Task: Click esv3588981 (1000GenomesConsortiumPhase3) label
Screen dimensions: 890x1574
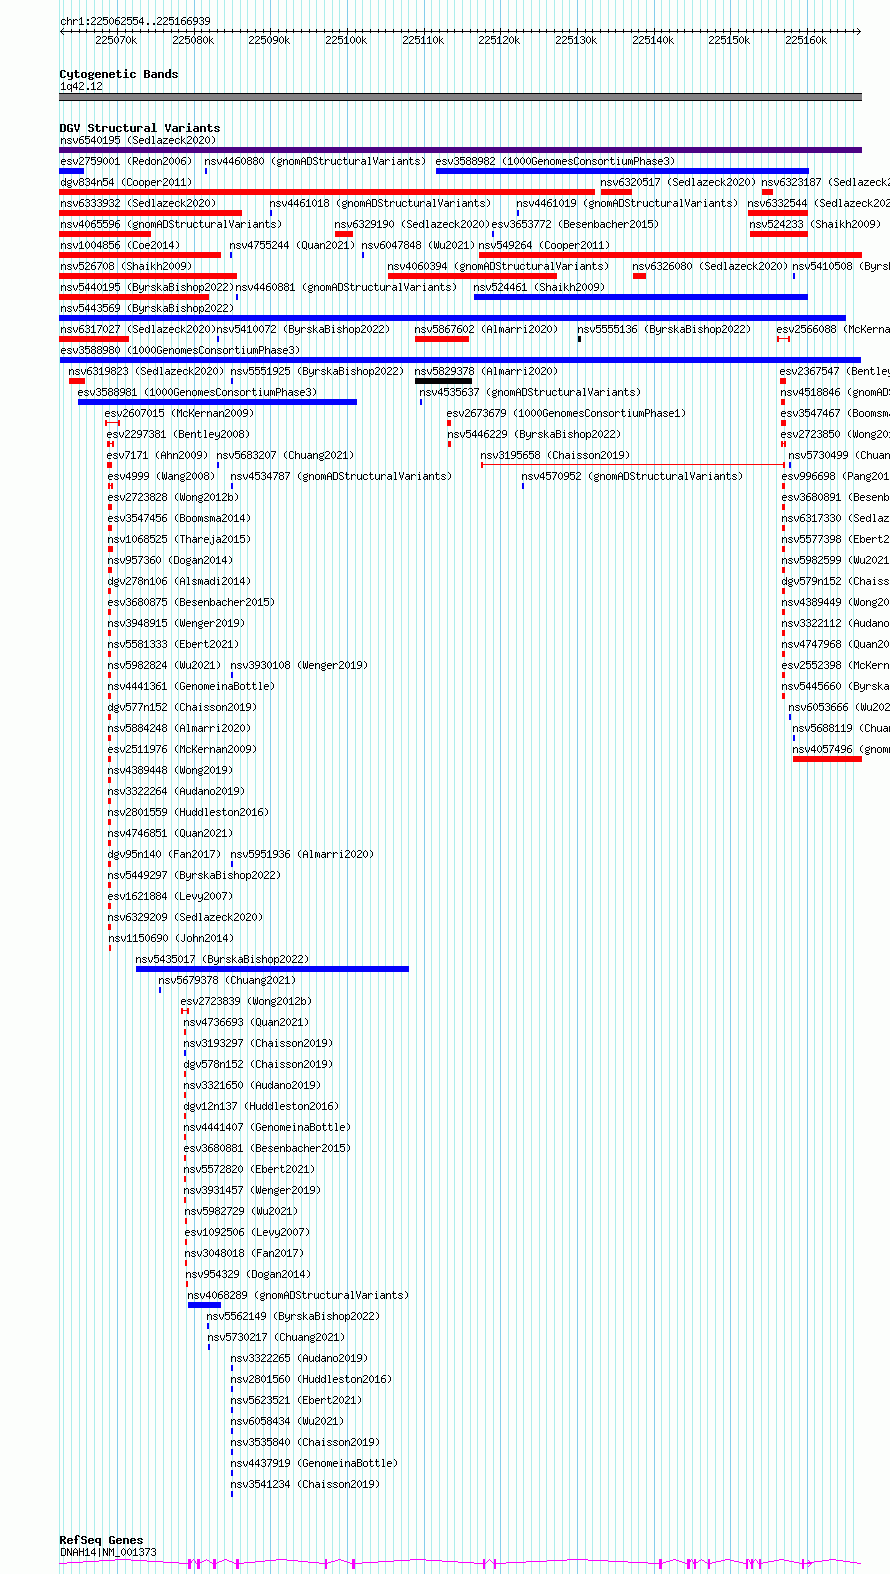Action: [x=197, y=392]
